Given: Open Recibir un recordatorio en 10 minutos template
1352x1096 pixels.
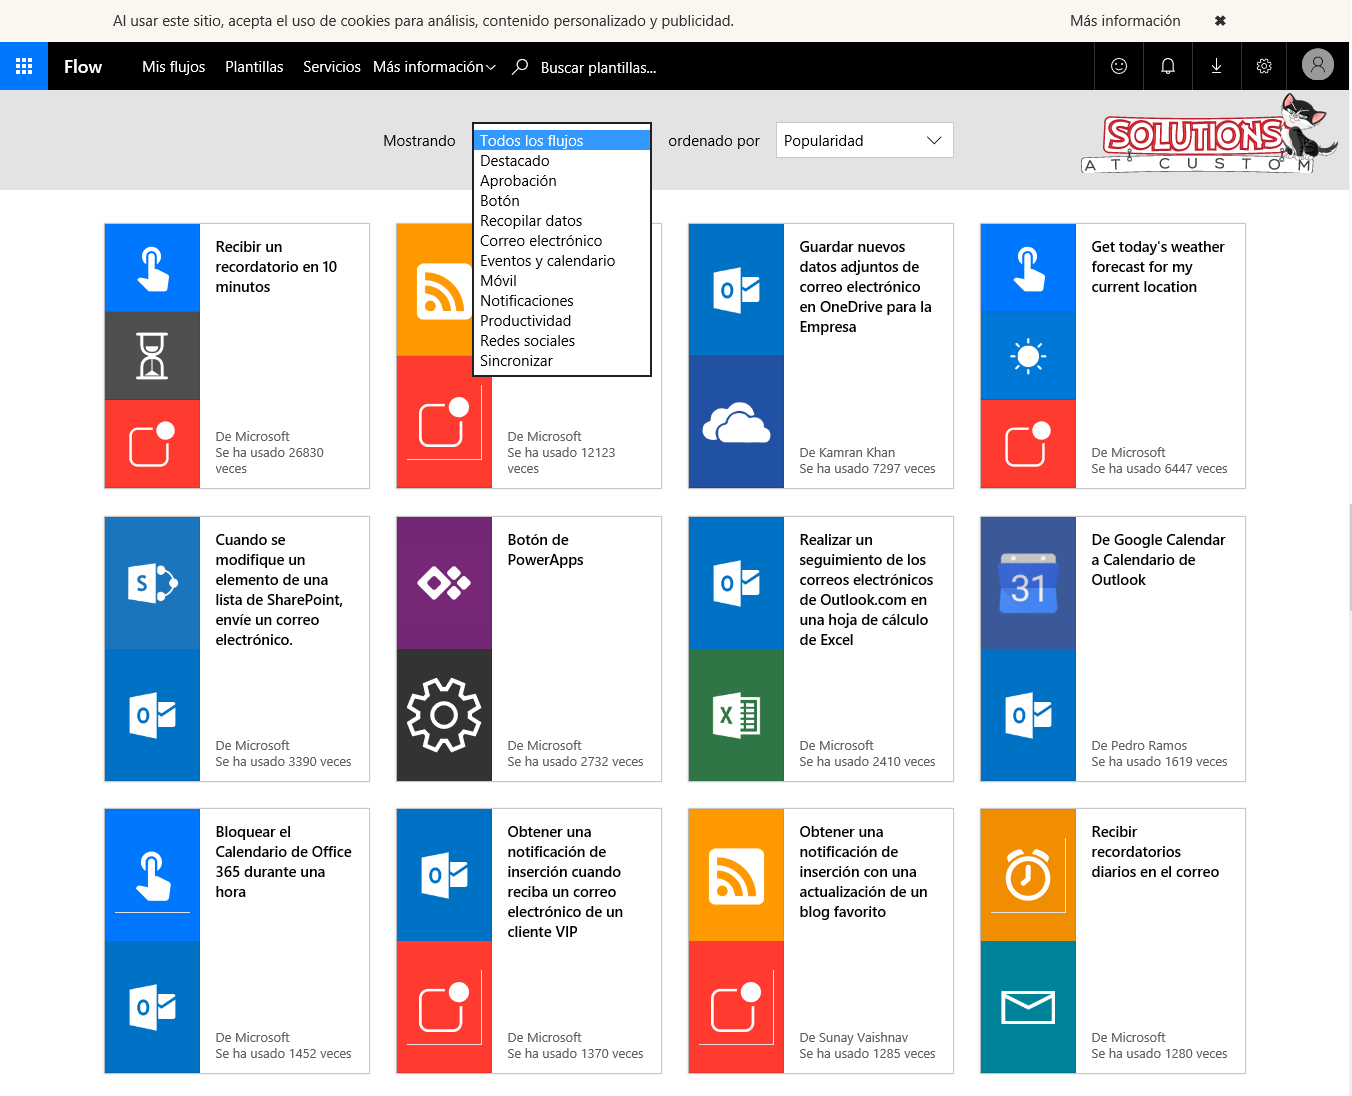Looking at the screenshot, I should point(276,267).
